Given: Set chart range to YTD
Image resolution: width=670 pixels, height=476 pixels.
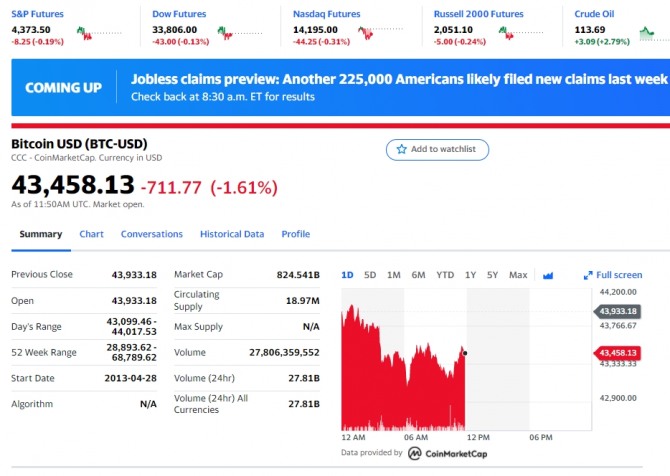Looking at the screenshot, I should point(445,275).
